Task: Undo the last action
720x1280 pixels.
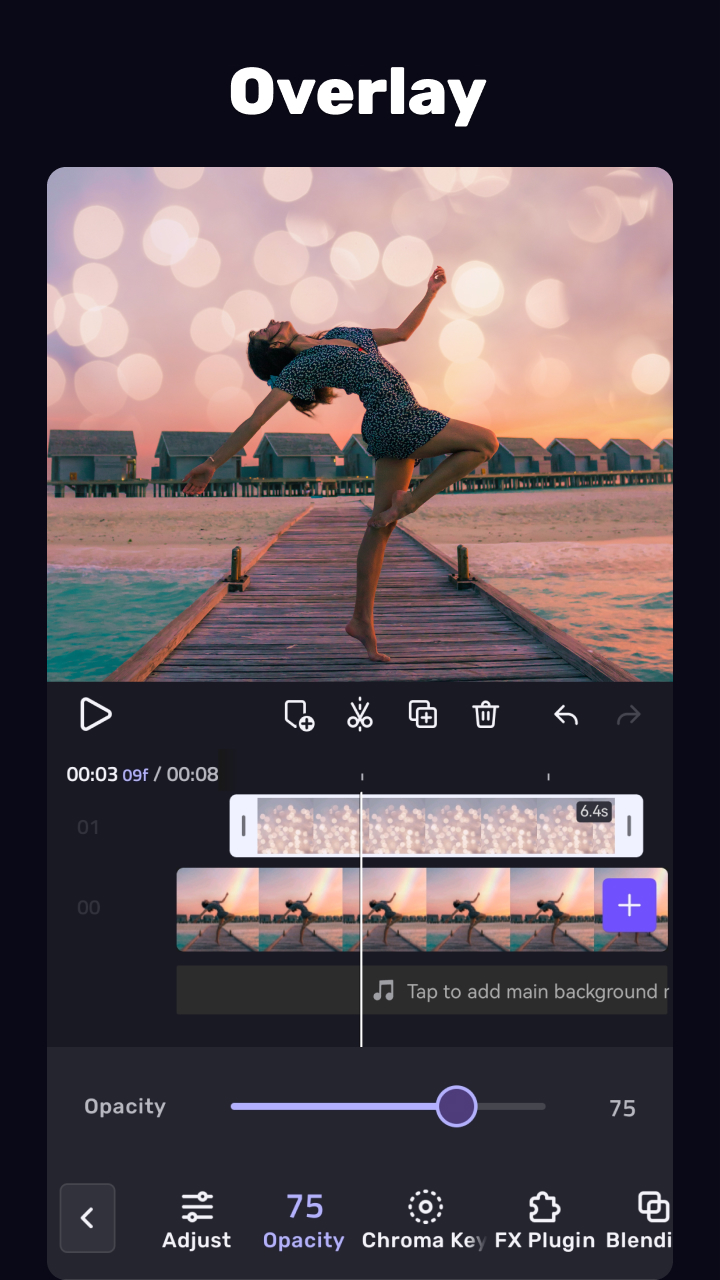Action: [x=566, y=715]
